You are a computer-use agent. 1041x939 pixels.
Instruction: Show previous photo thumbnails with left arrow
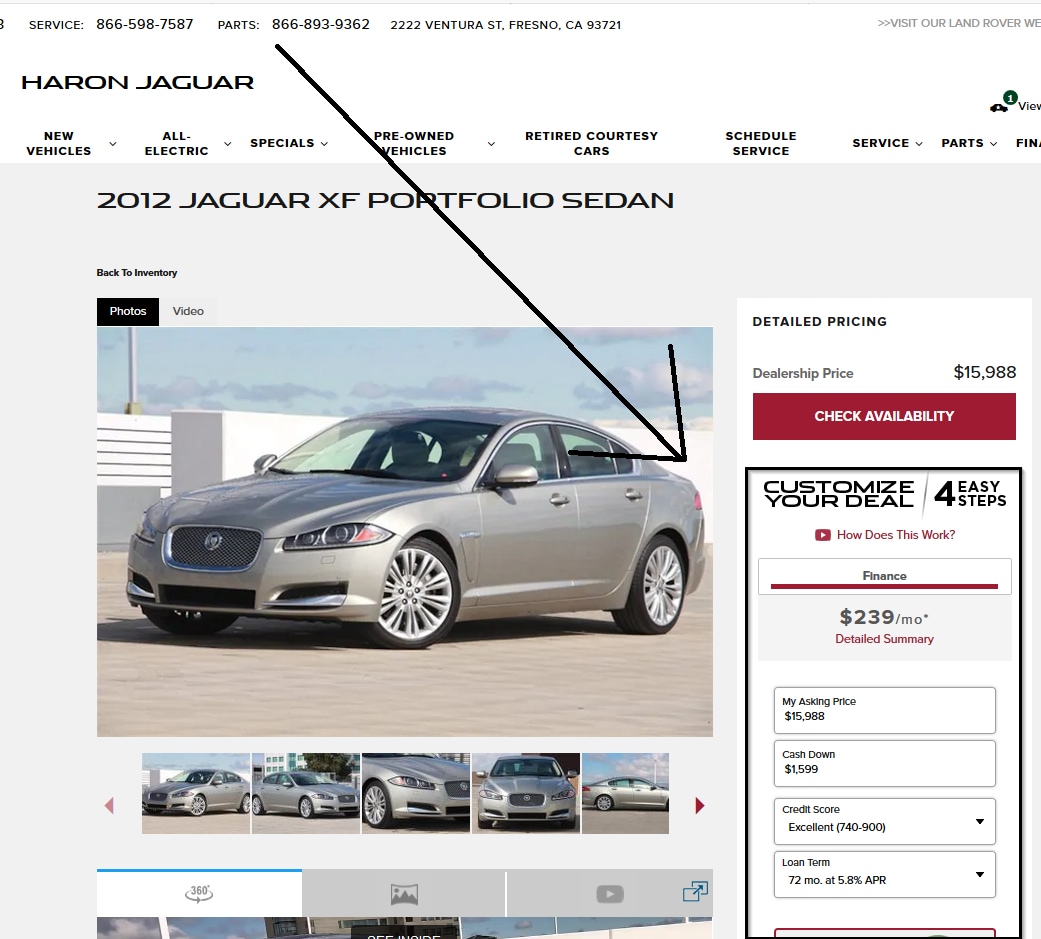pos(110,806)
